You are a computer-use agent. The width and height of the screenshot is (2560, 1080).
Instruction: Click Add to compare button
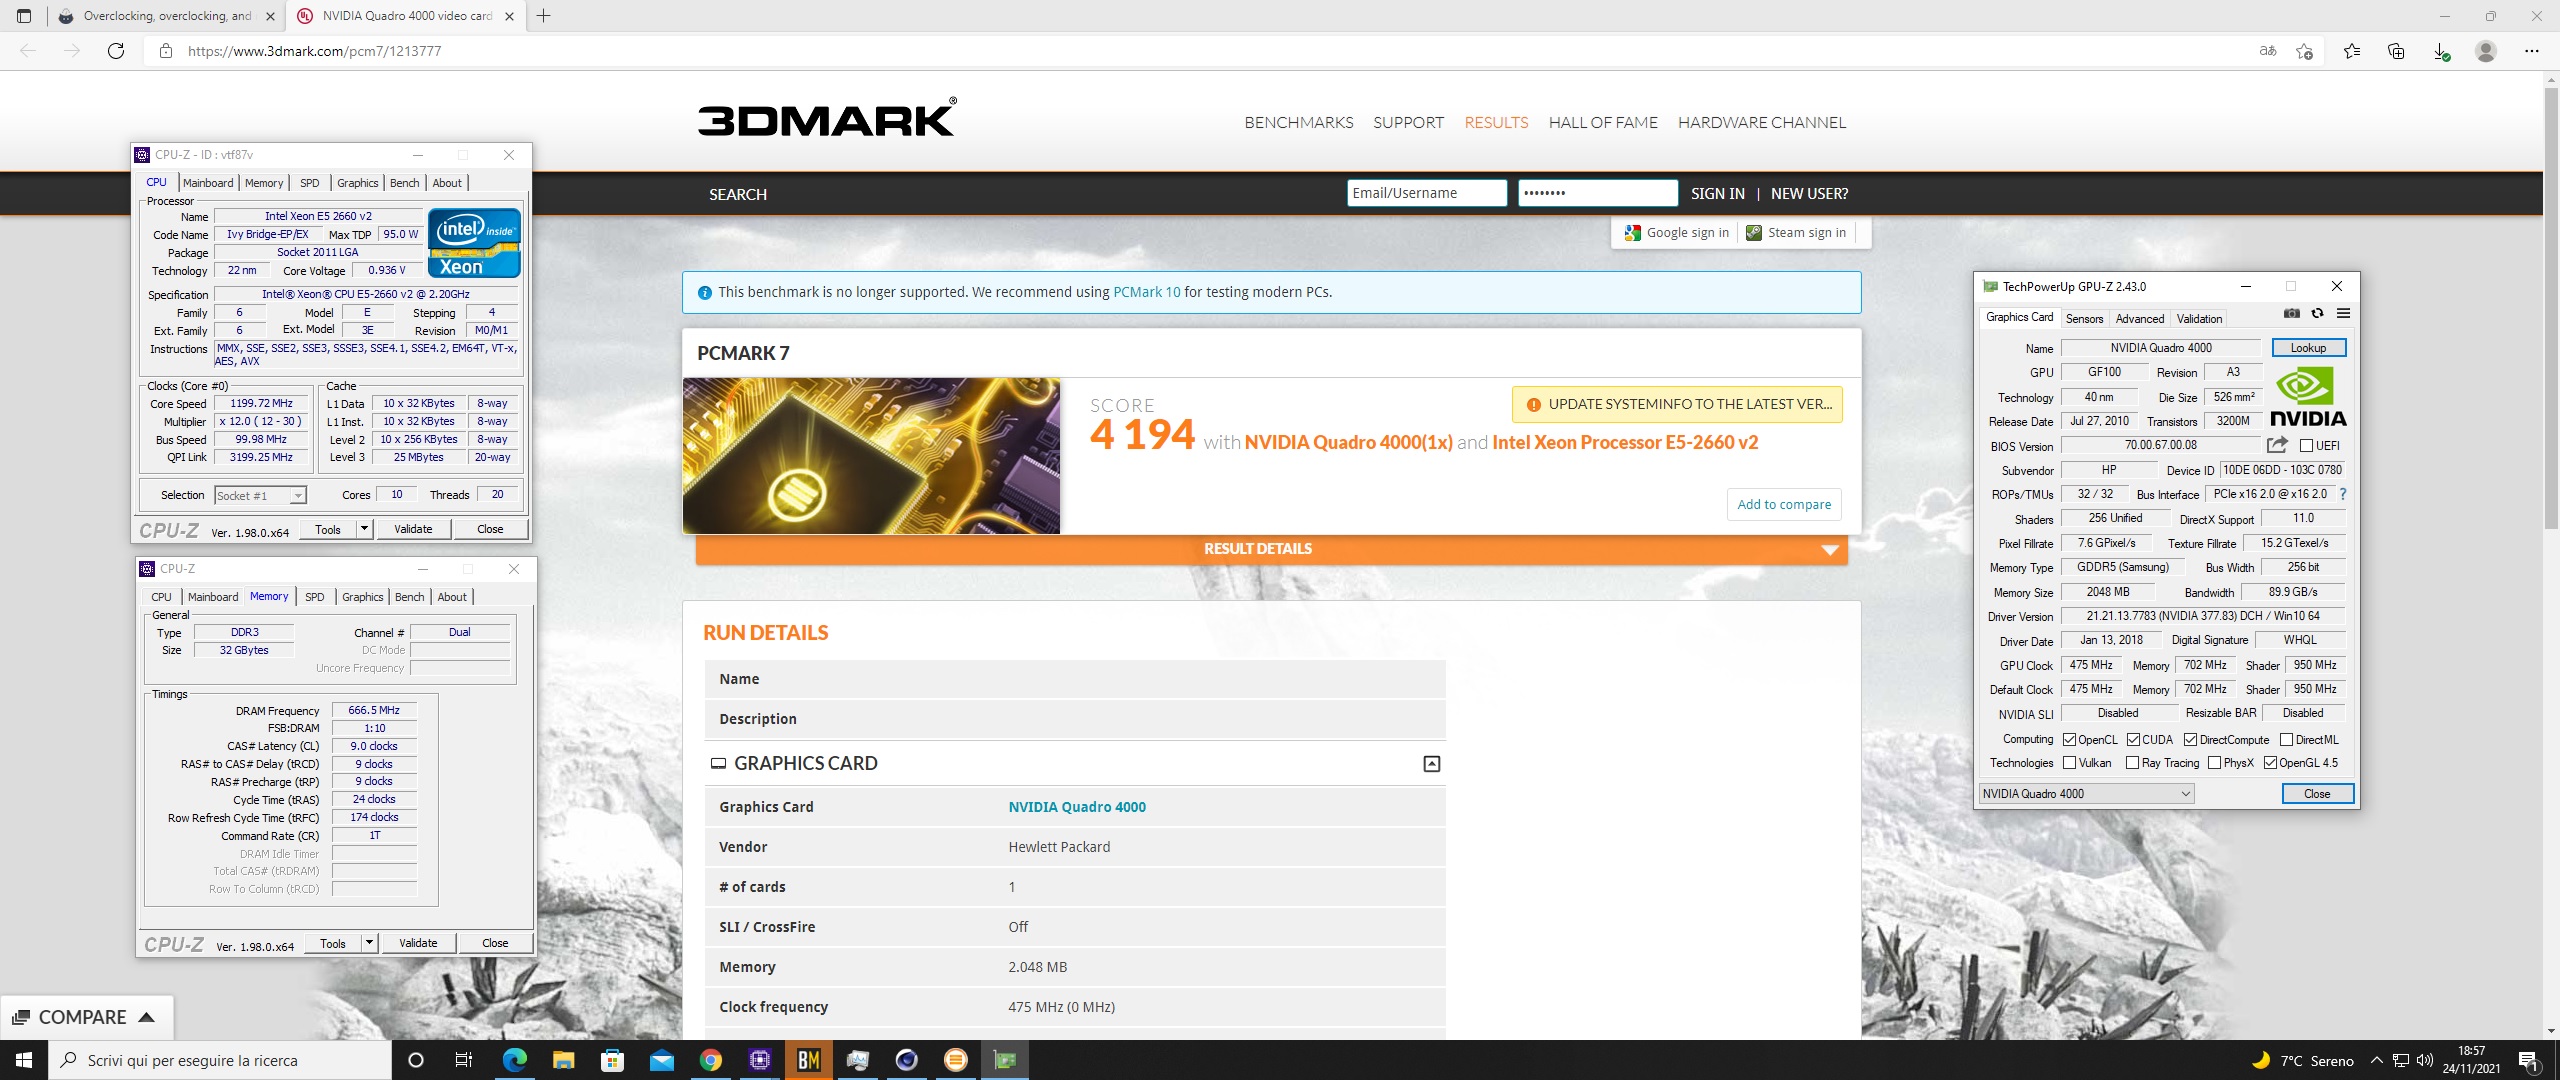1784,505
